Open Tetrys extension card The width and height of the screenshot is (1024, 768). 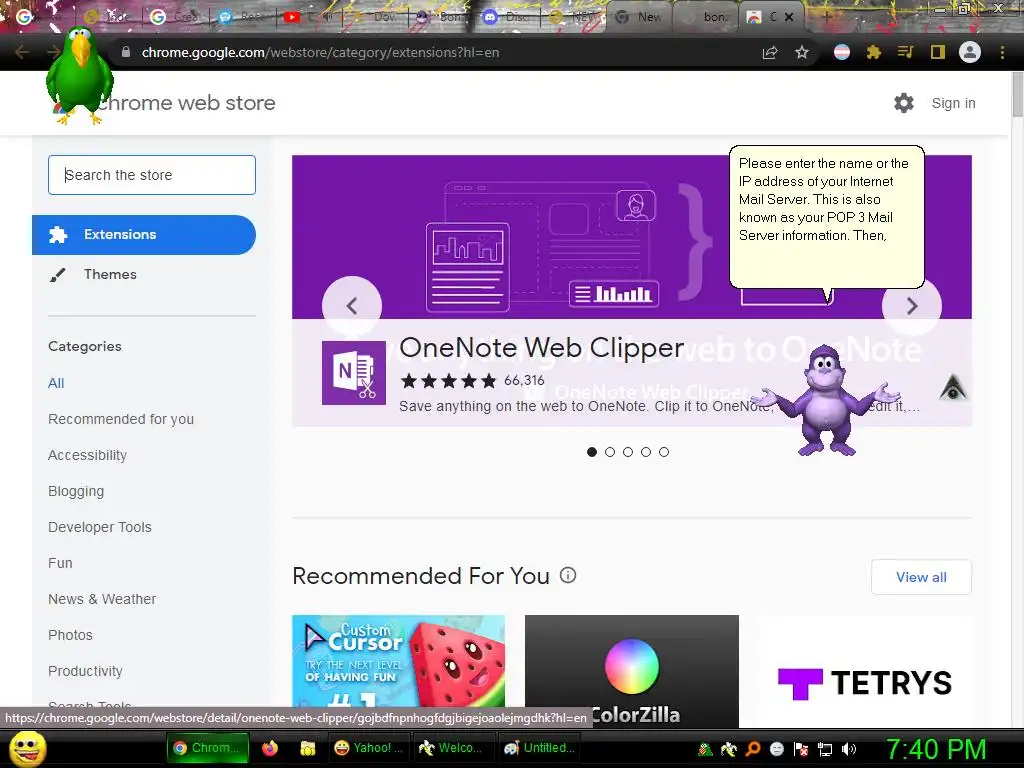865,671
